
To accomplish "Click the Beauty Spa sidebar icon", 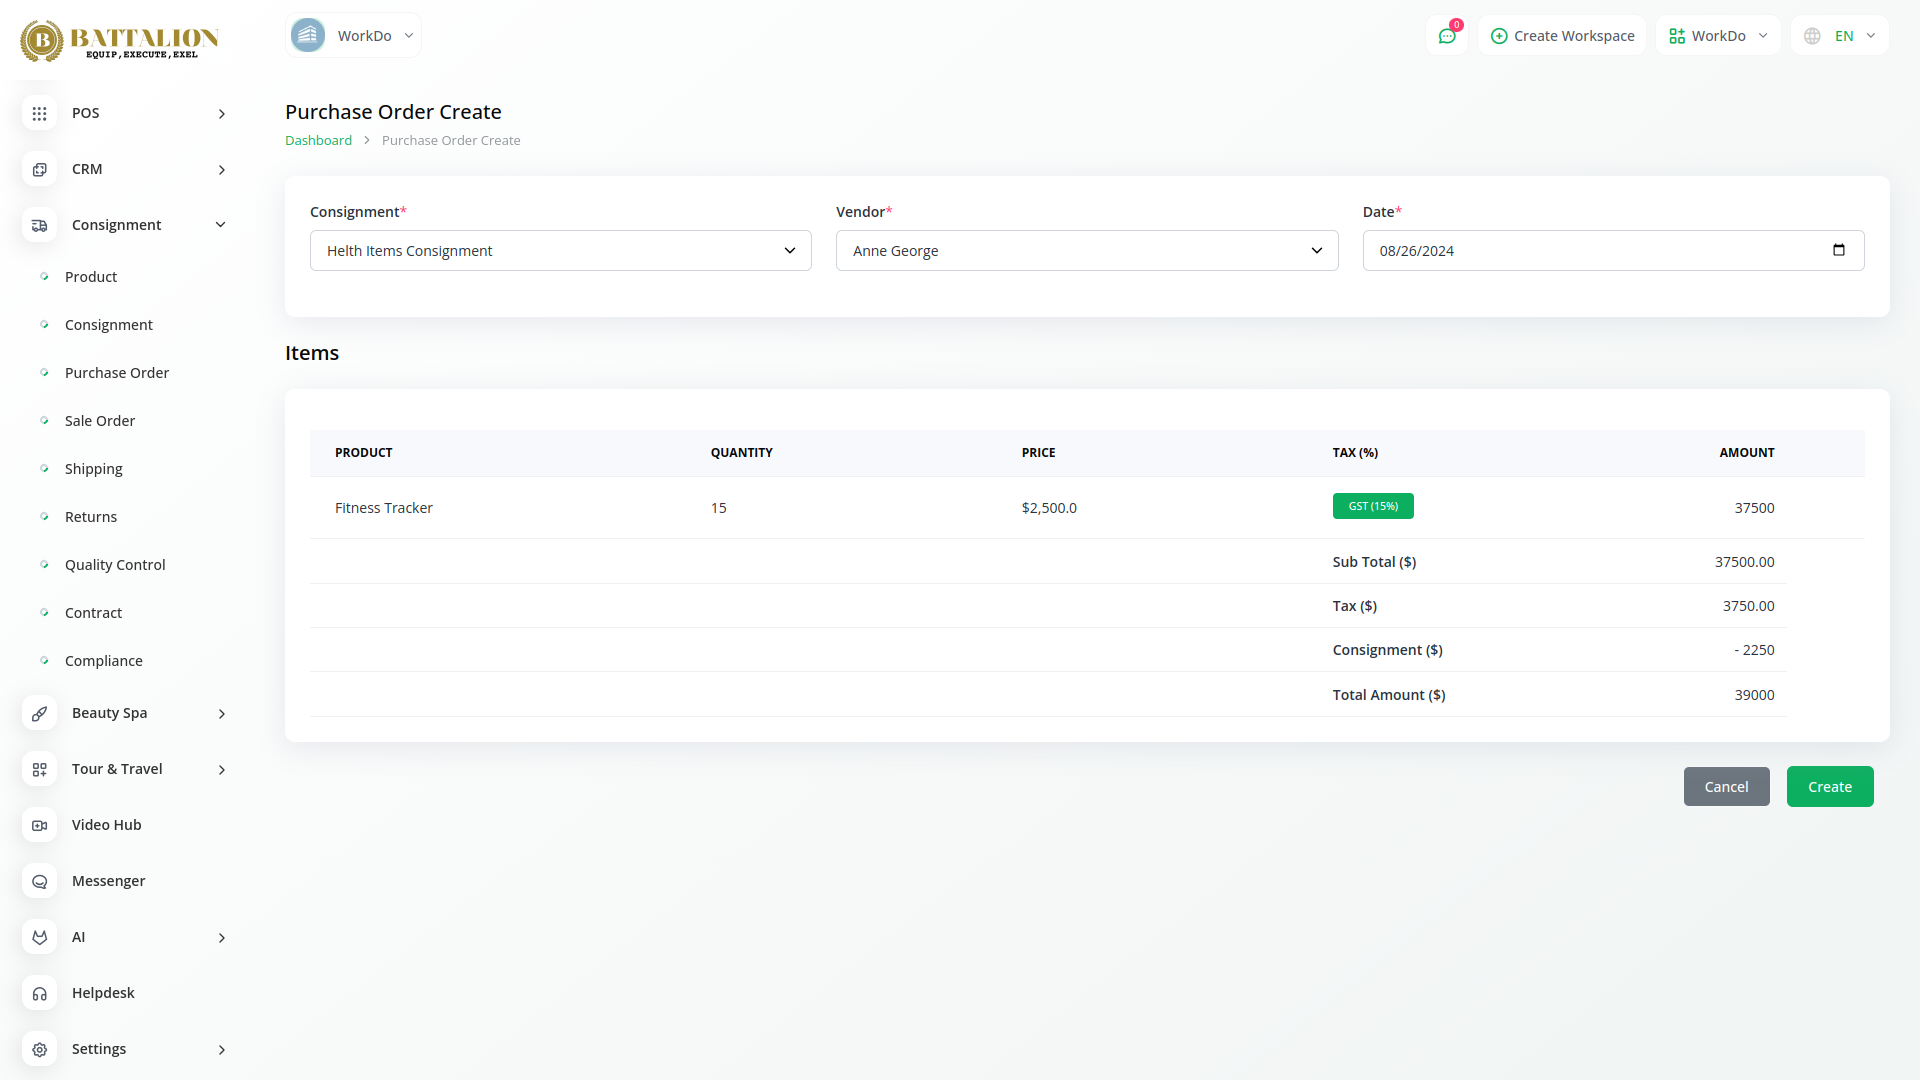I will click(39, 713).
